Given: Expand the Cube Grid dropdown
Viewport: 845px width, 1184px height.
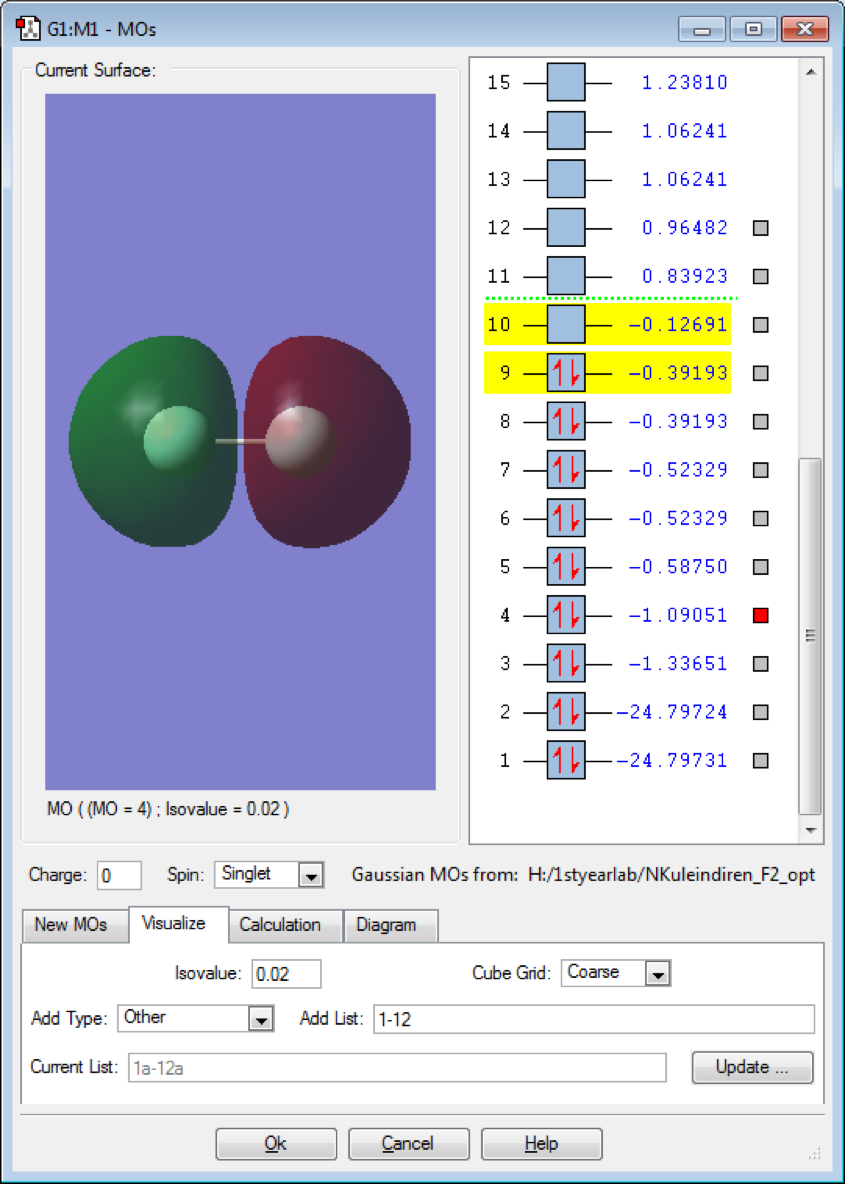Looking at the screenshot, I should point(657,973).
